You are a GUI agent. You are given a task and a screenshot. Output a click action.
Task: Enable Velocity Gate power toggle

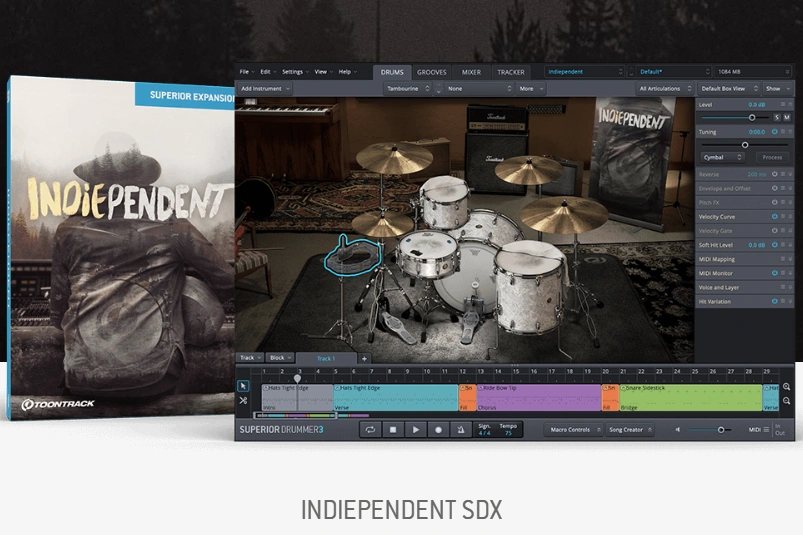pos(774,231)
